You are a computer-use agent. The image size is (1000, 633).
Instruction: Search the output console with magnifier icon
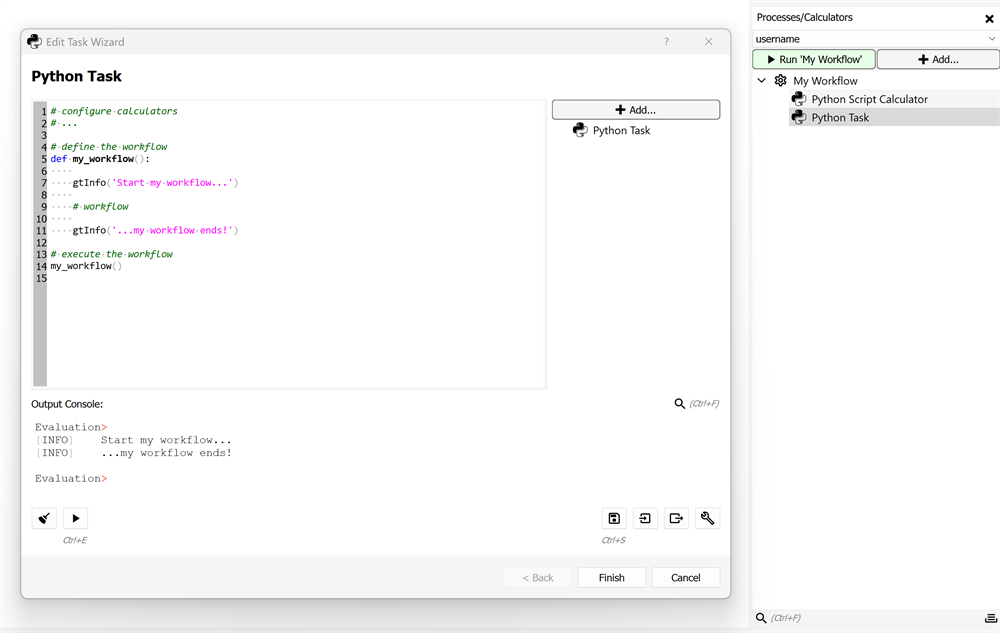(x=680, y=404)
